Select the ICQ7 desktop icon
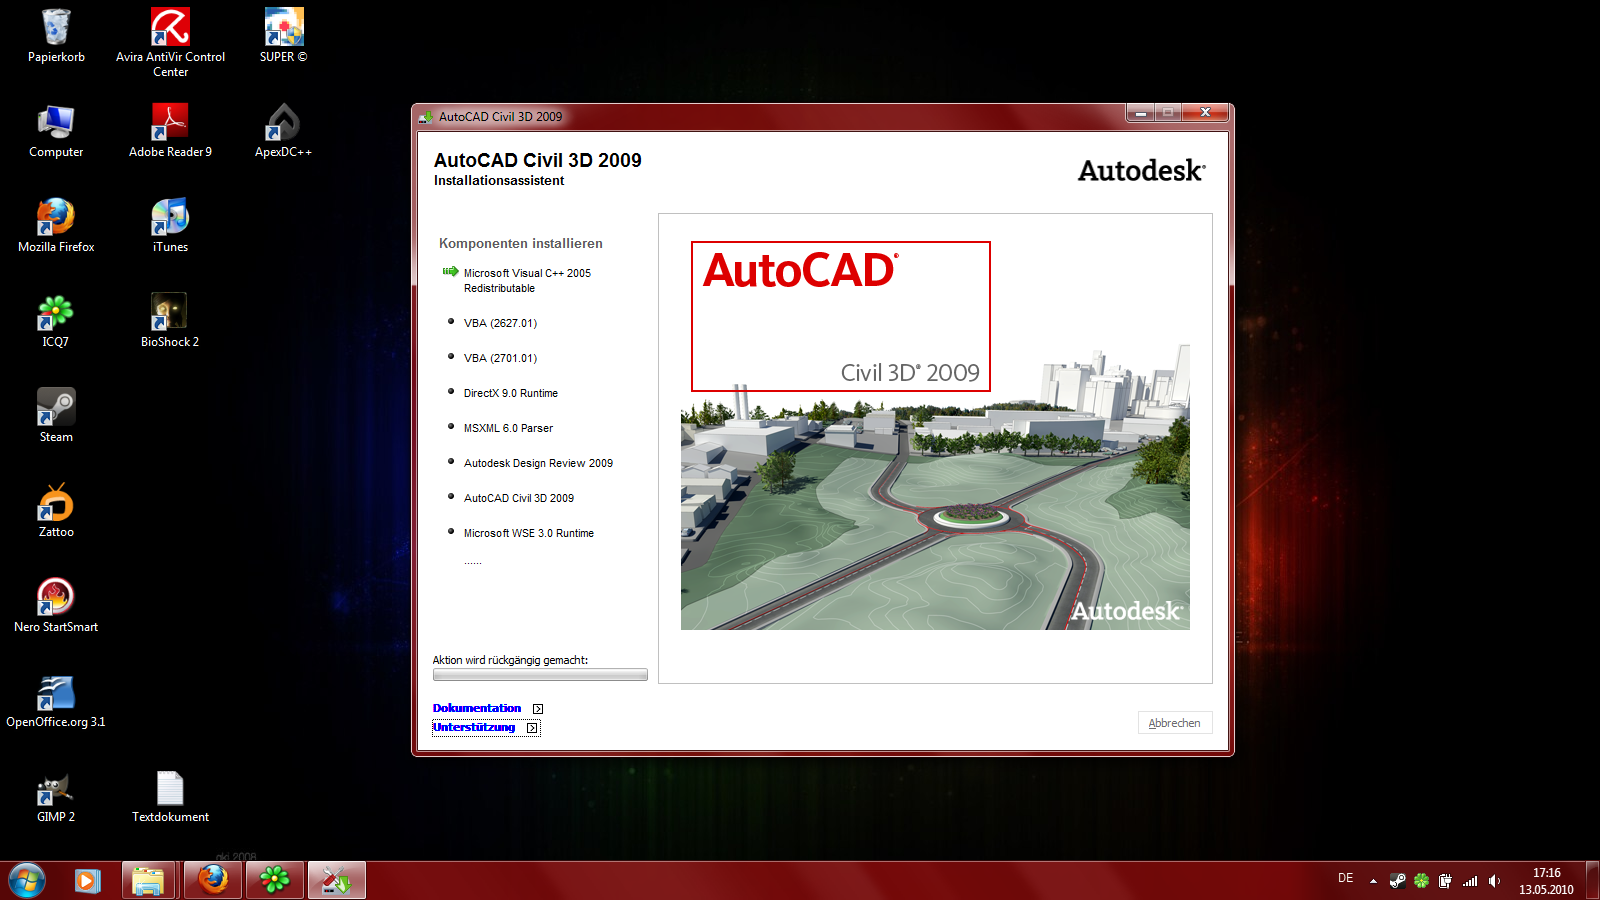This screenshot has height=900, width=1600. (x=56, y=321)
